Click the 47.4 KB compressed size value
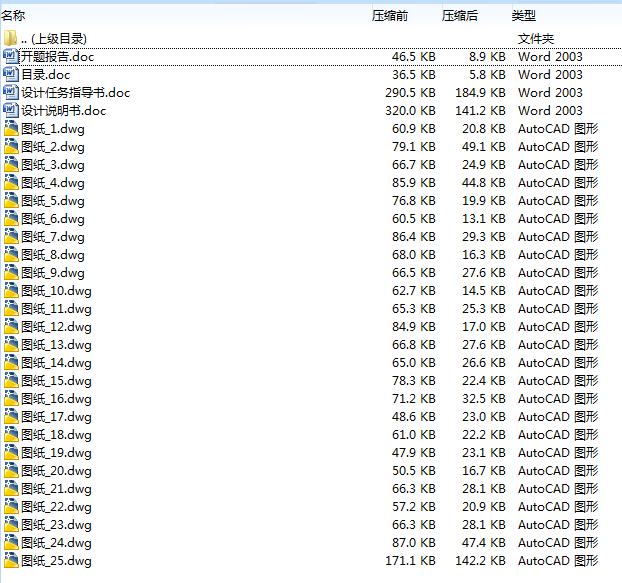This screenshot has width=622, height=583. 484,543
